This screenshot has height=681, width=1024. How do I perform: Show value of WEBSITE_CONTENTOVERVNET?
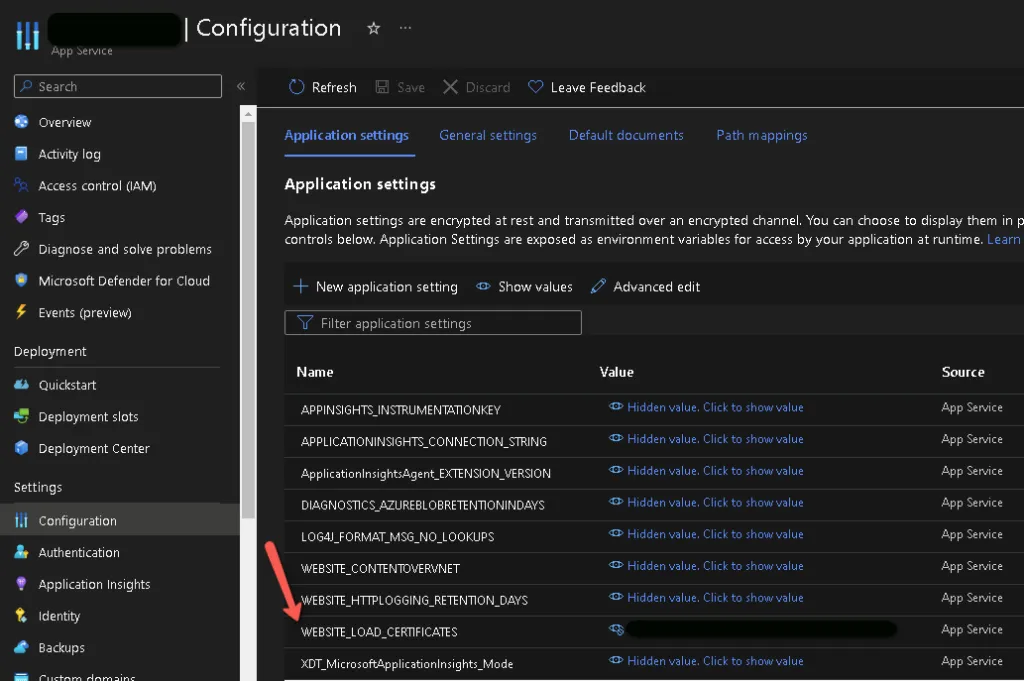[706, 565]
